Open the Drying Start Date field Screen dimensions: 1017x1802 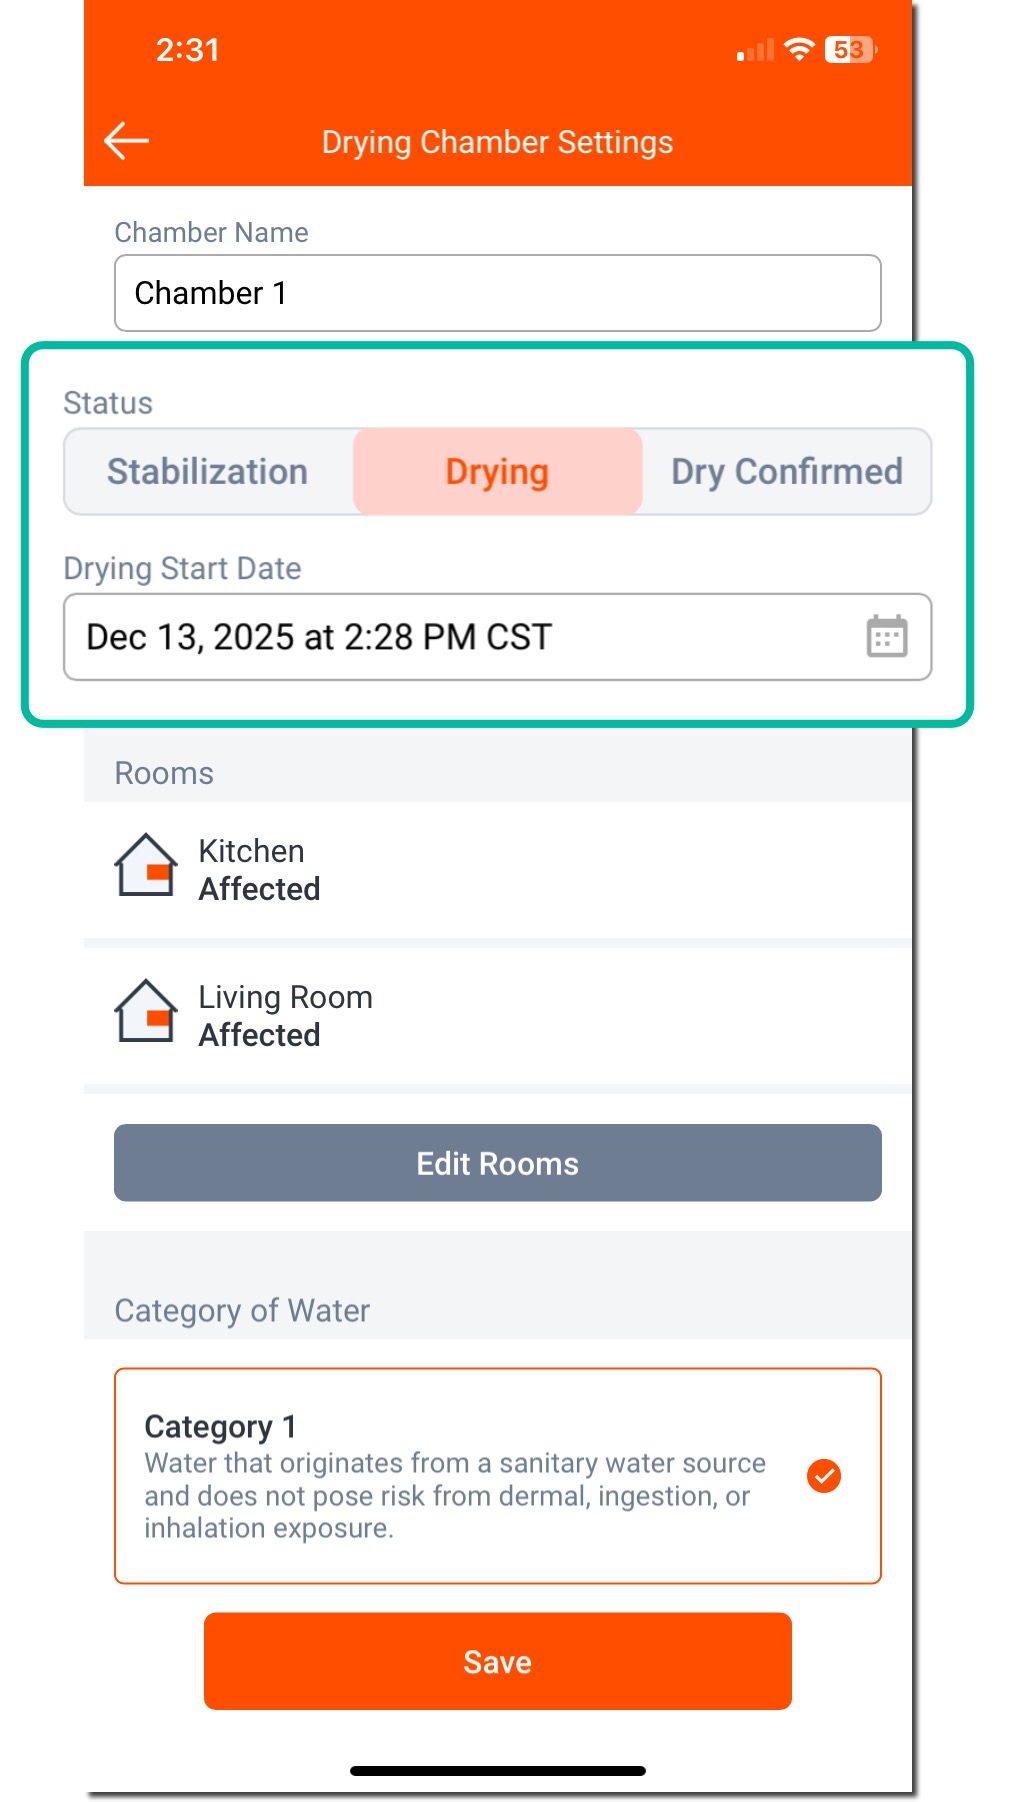tap(460, 637)
